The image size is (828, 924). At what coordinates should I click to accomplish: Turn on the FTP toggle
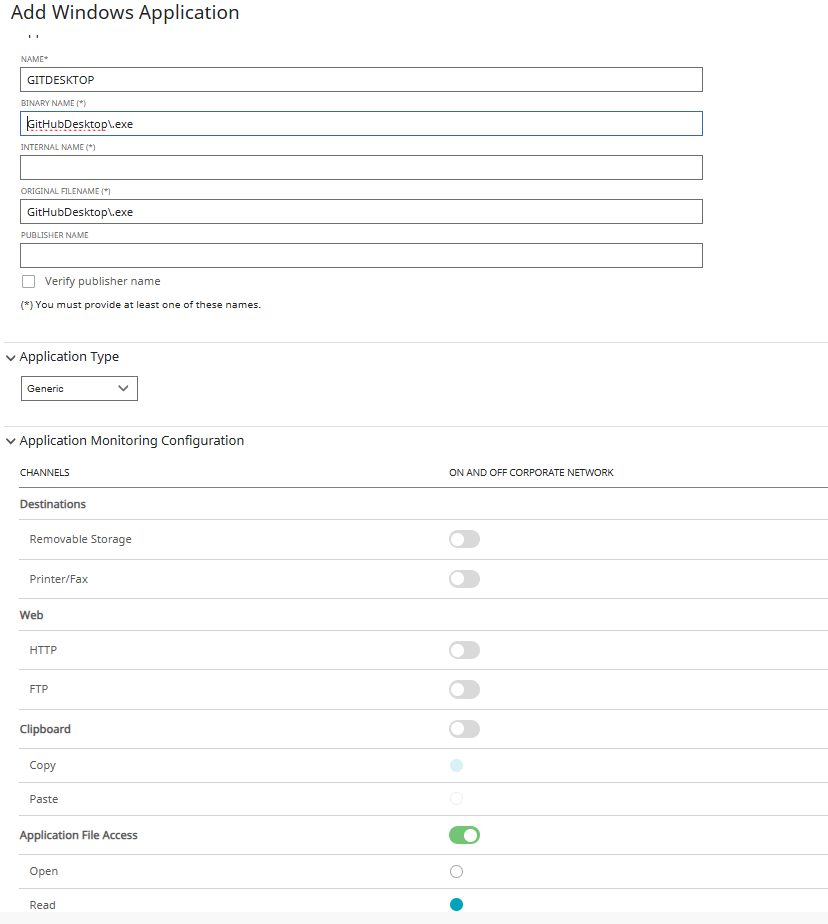pos(464,689)
